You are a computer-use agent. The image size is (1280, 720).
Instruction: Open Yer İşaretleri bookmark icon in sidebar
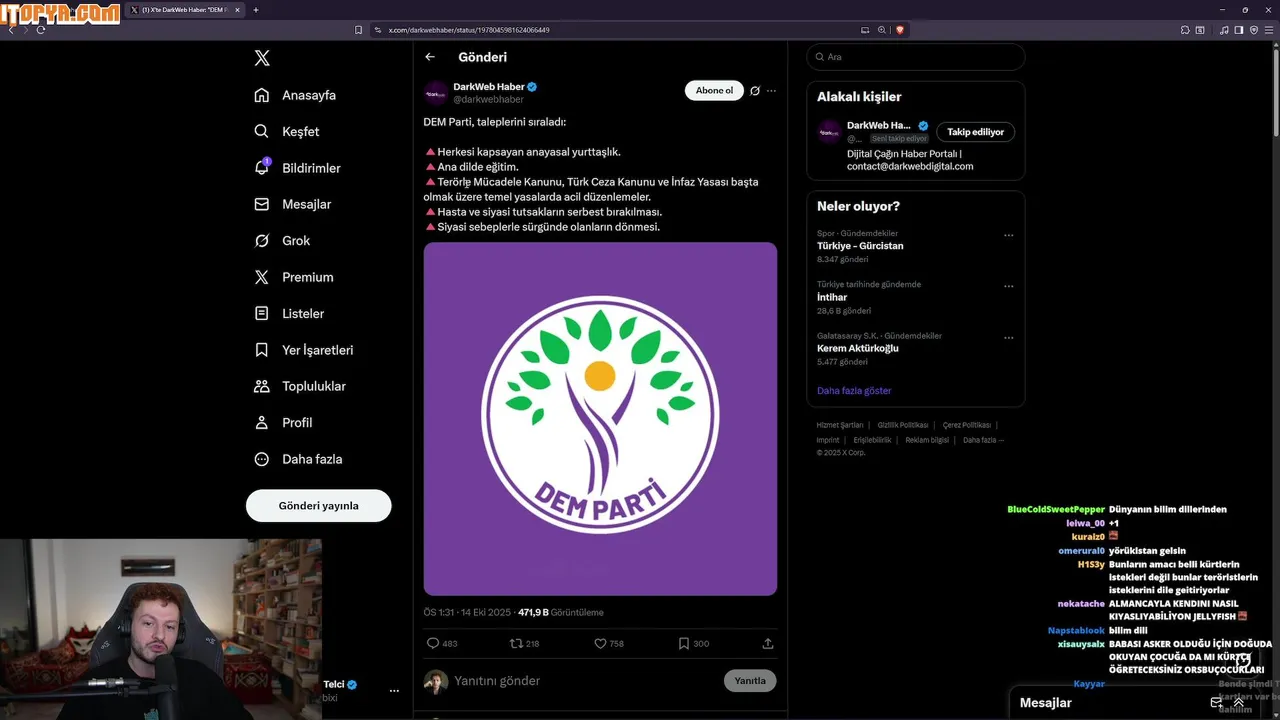tap(261, 350)
